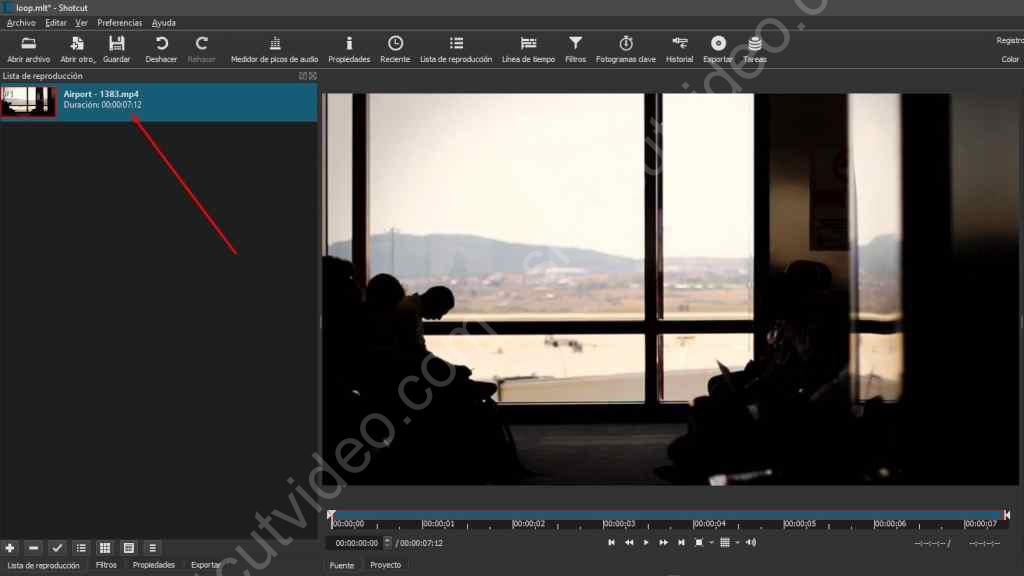The width and height of the screenshot is (1024, 576).
Task: Toggle tiles view in the playlist
Action: click(128, 548)
